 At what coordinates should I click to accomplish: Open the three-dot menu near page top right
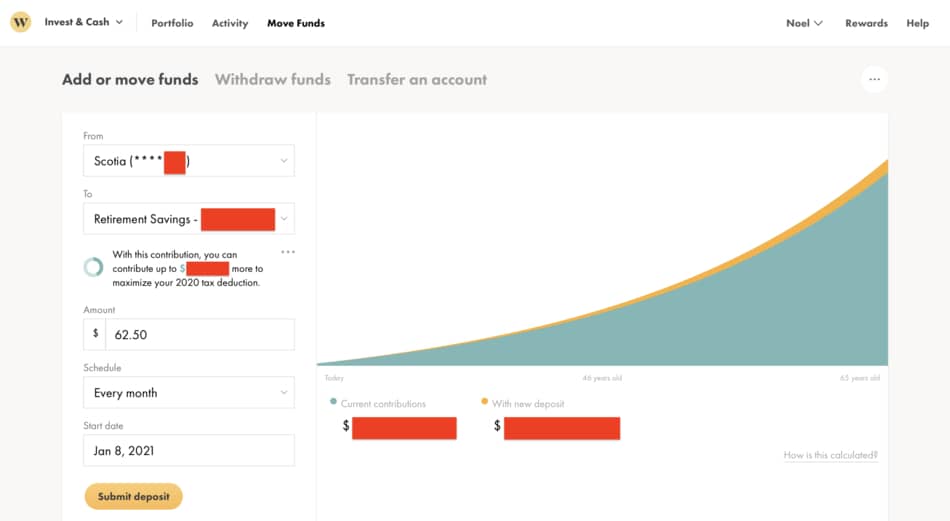coord(874,79)
